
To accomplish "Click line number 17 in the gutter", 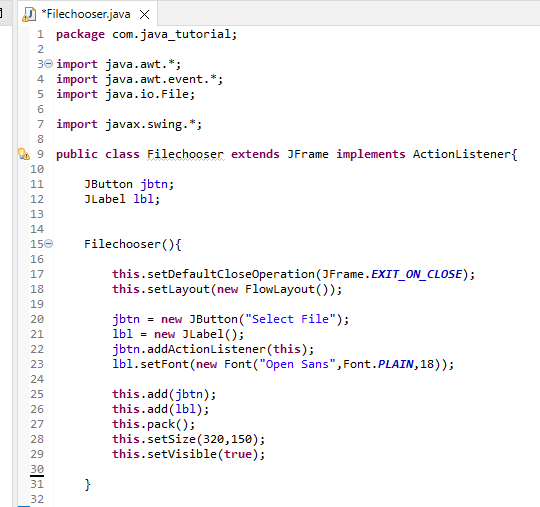I will coord(37,274).
